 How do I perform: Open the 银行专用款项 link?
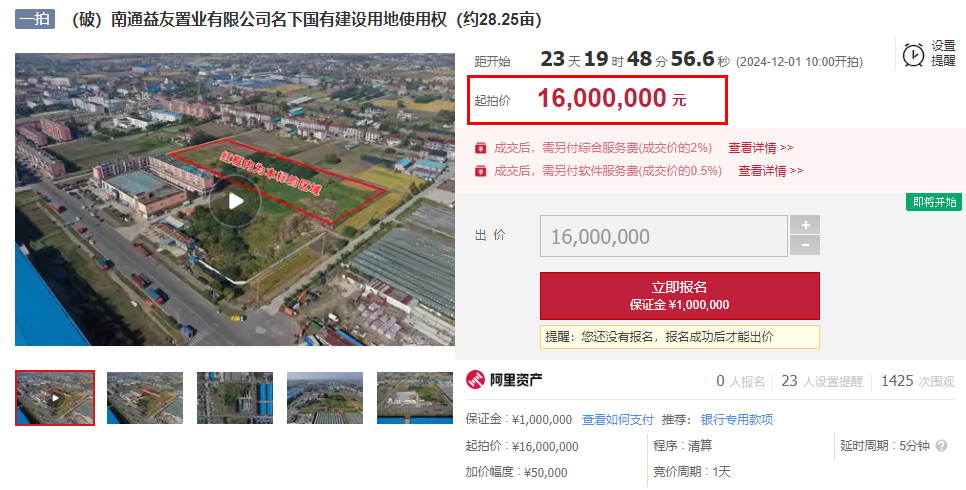tap(737, 420)
